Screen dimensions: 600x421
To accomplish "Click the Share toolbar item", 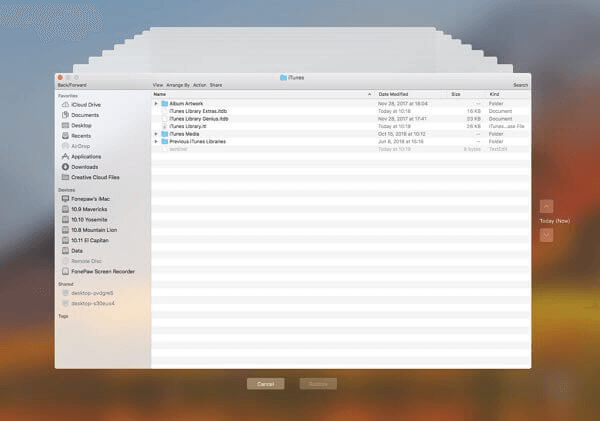I will (216, 85).
